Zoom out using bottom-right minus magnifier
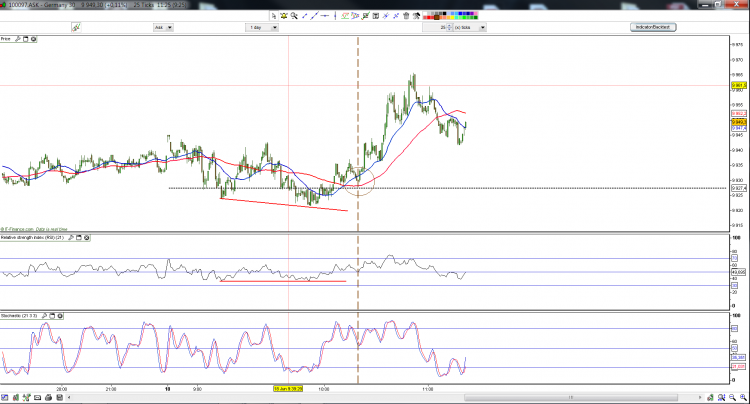The image size is (750, 404). click(732, 397)
